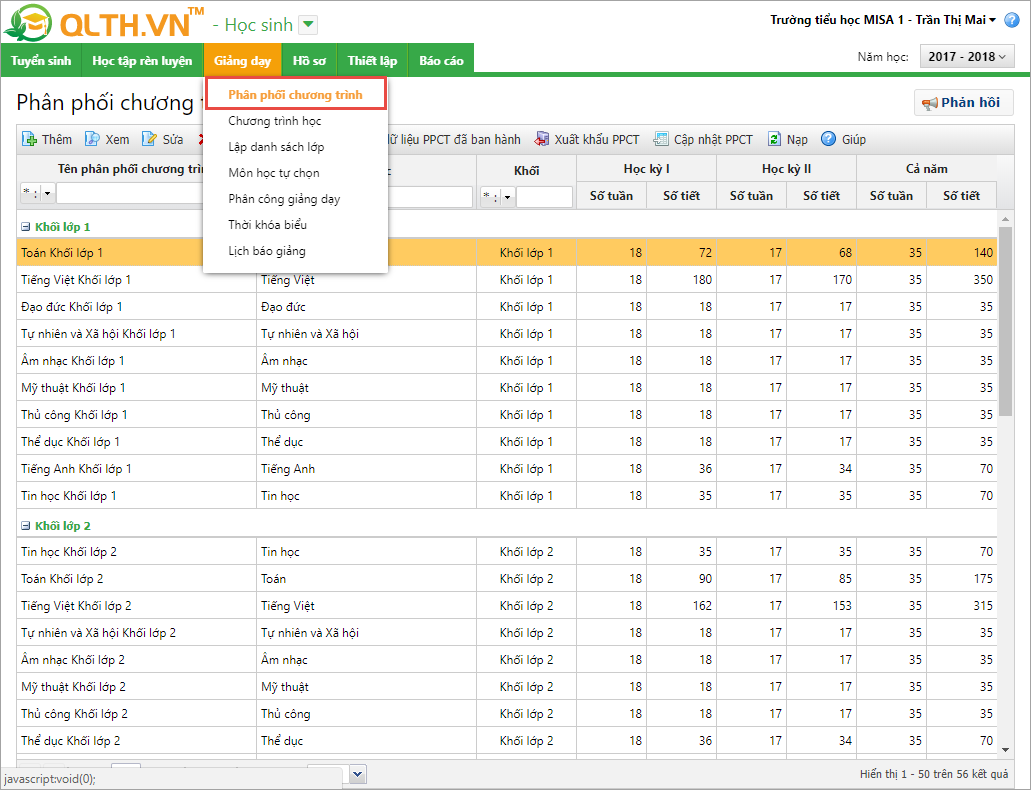1031x790 pixels.
Task: Click the Cập nhật PPCT update icon
Action: pos(661,140)
